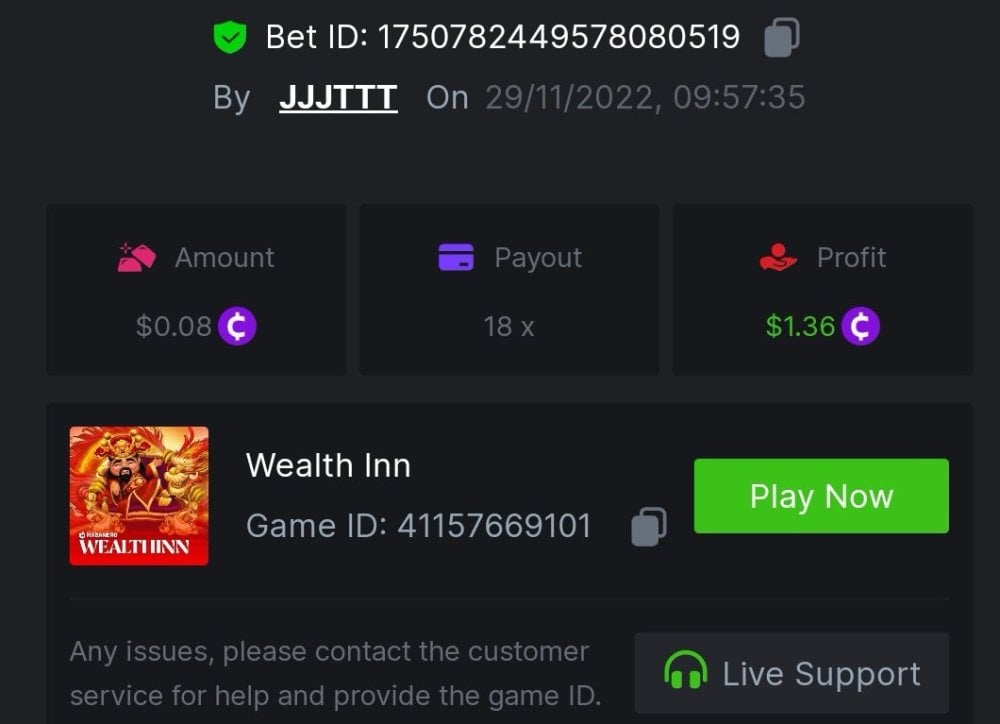
Task: Click the purple Payout card icon
Action: (456, 258)
